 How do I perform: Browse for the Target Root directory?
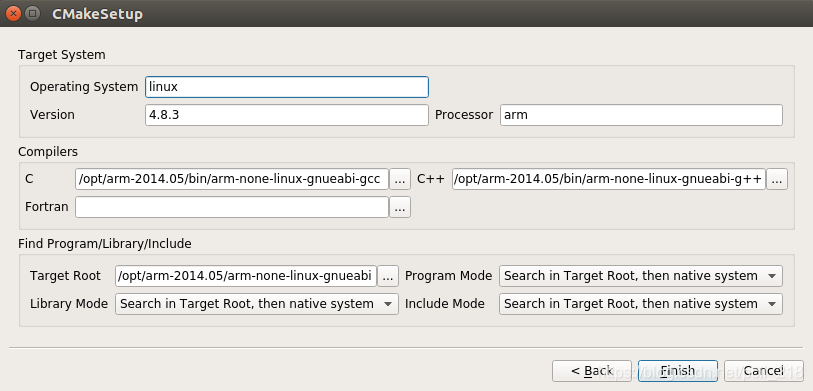tap(388, 276)
